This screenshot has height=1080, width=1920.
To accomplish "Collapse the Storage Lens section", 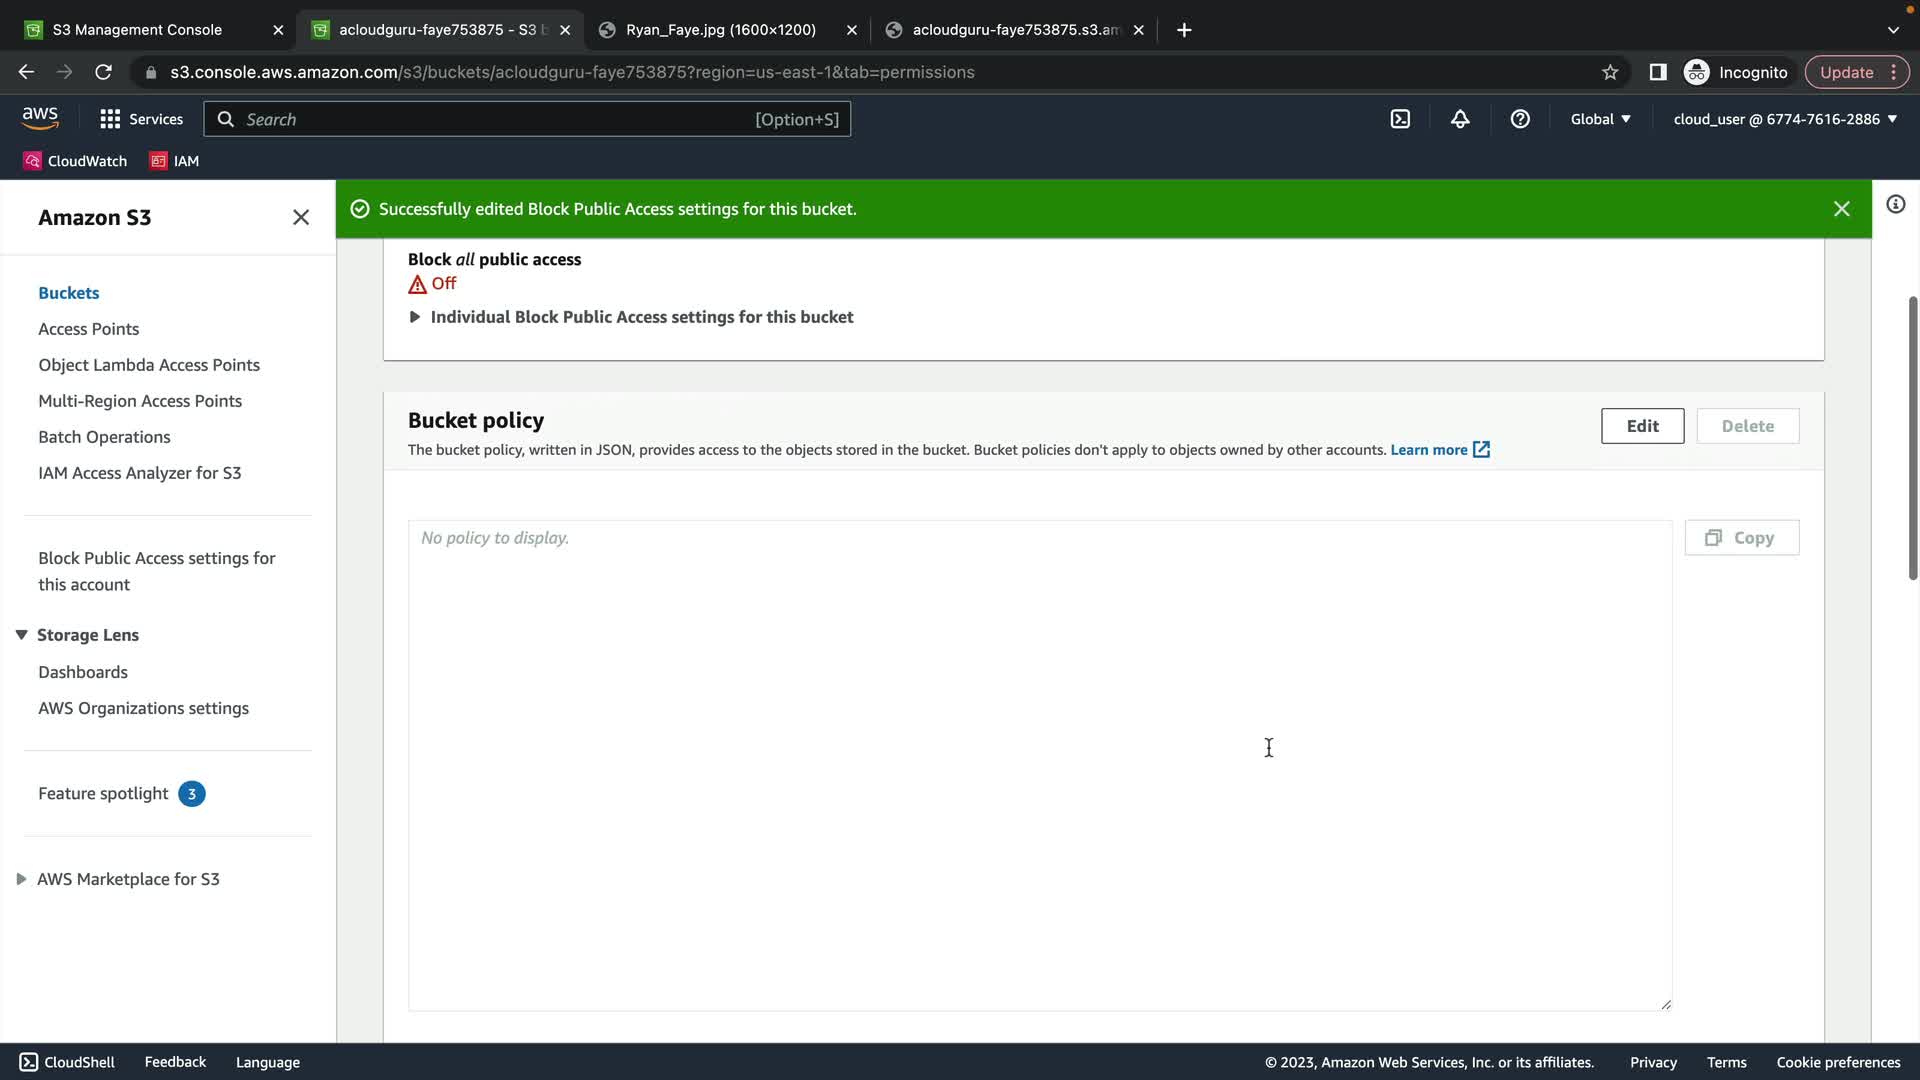I will [21, 635].
